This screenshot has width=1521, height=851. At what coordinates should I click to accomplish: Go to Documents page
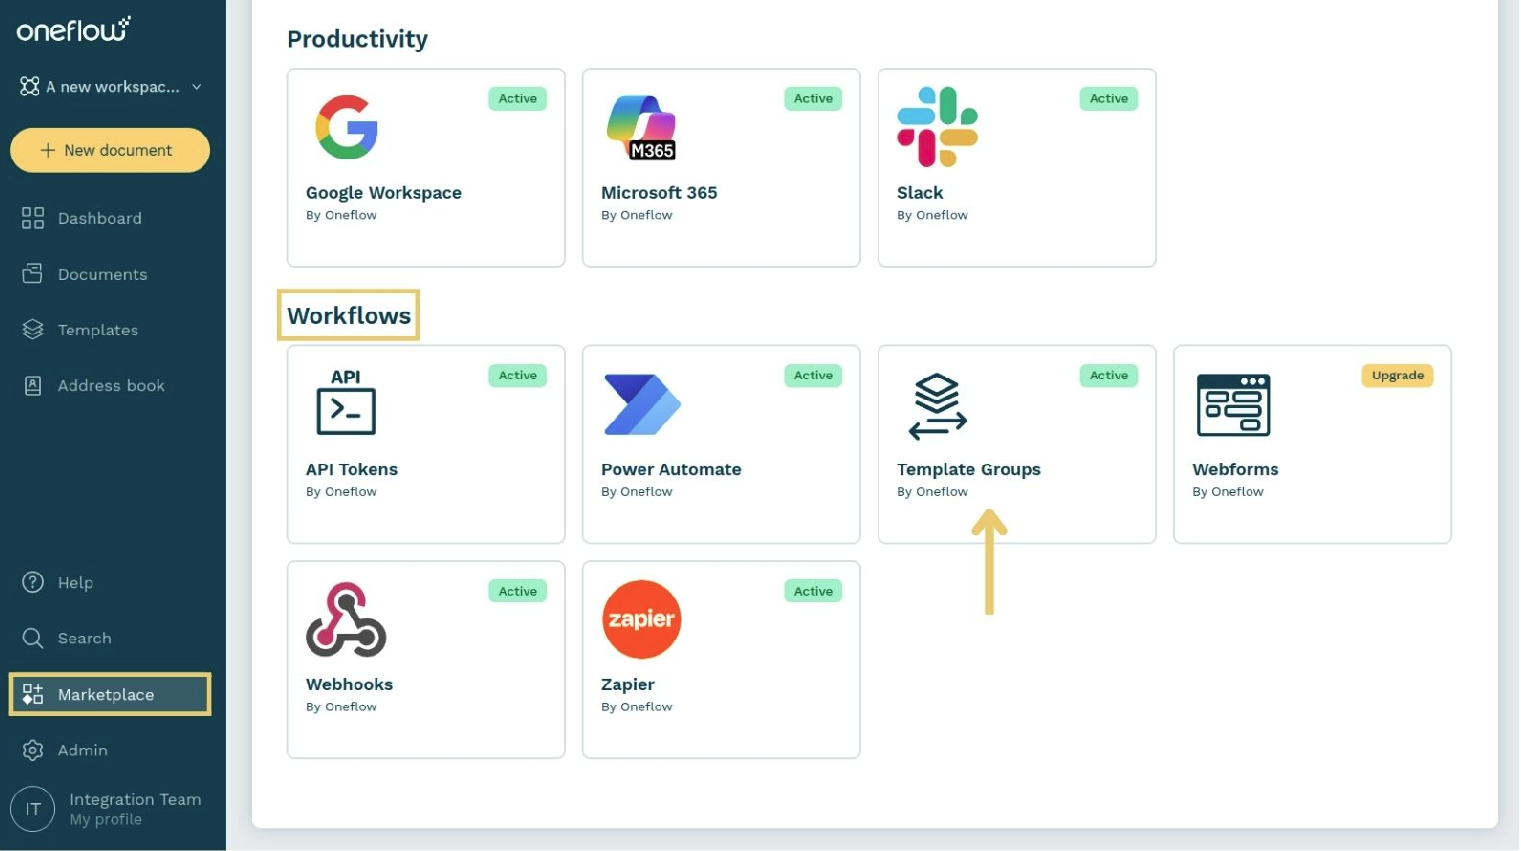point(102,274)
